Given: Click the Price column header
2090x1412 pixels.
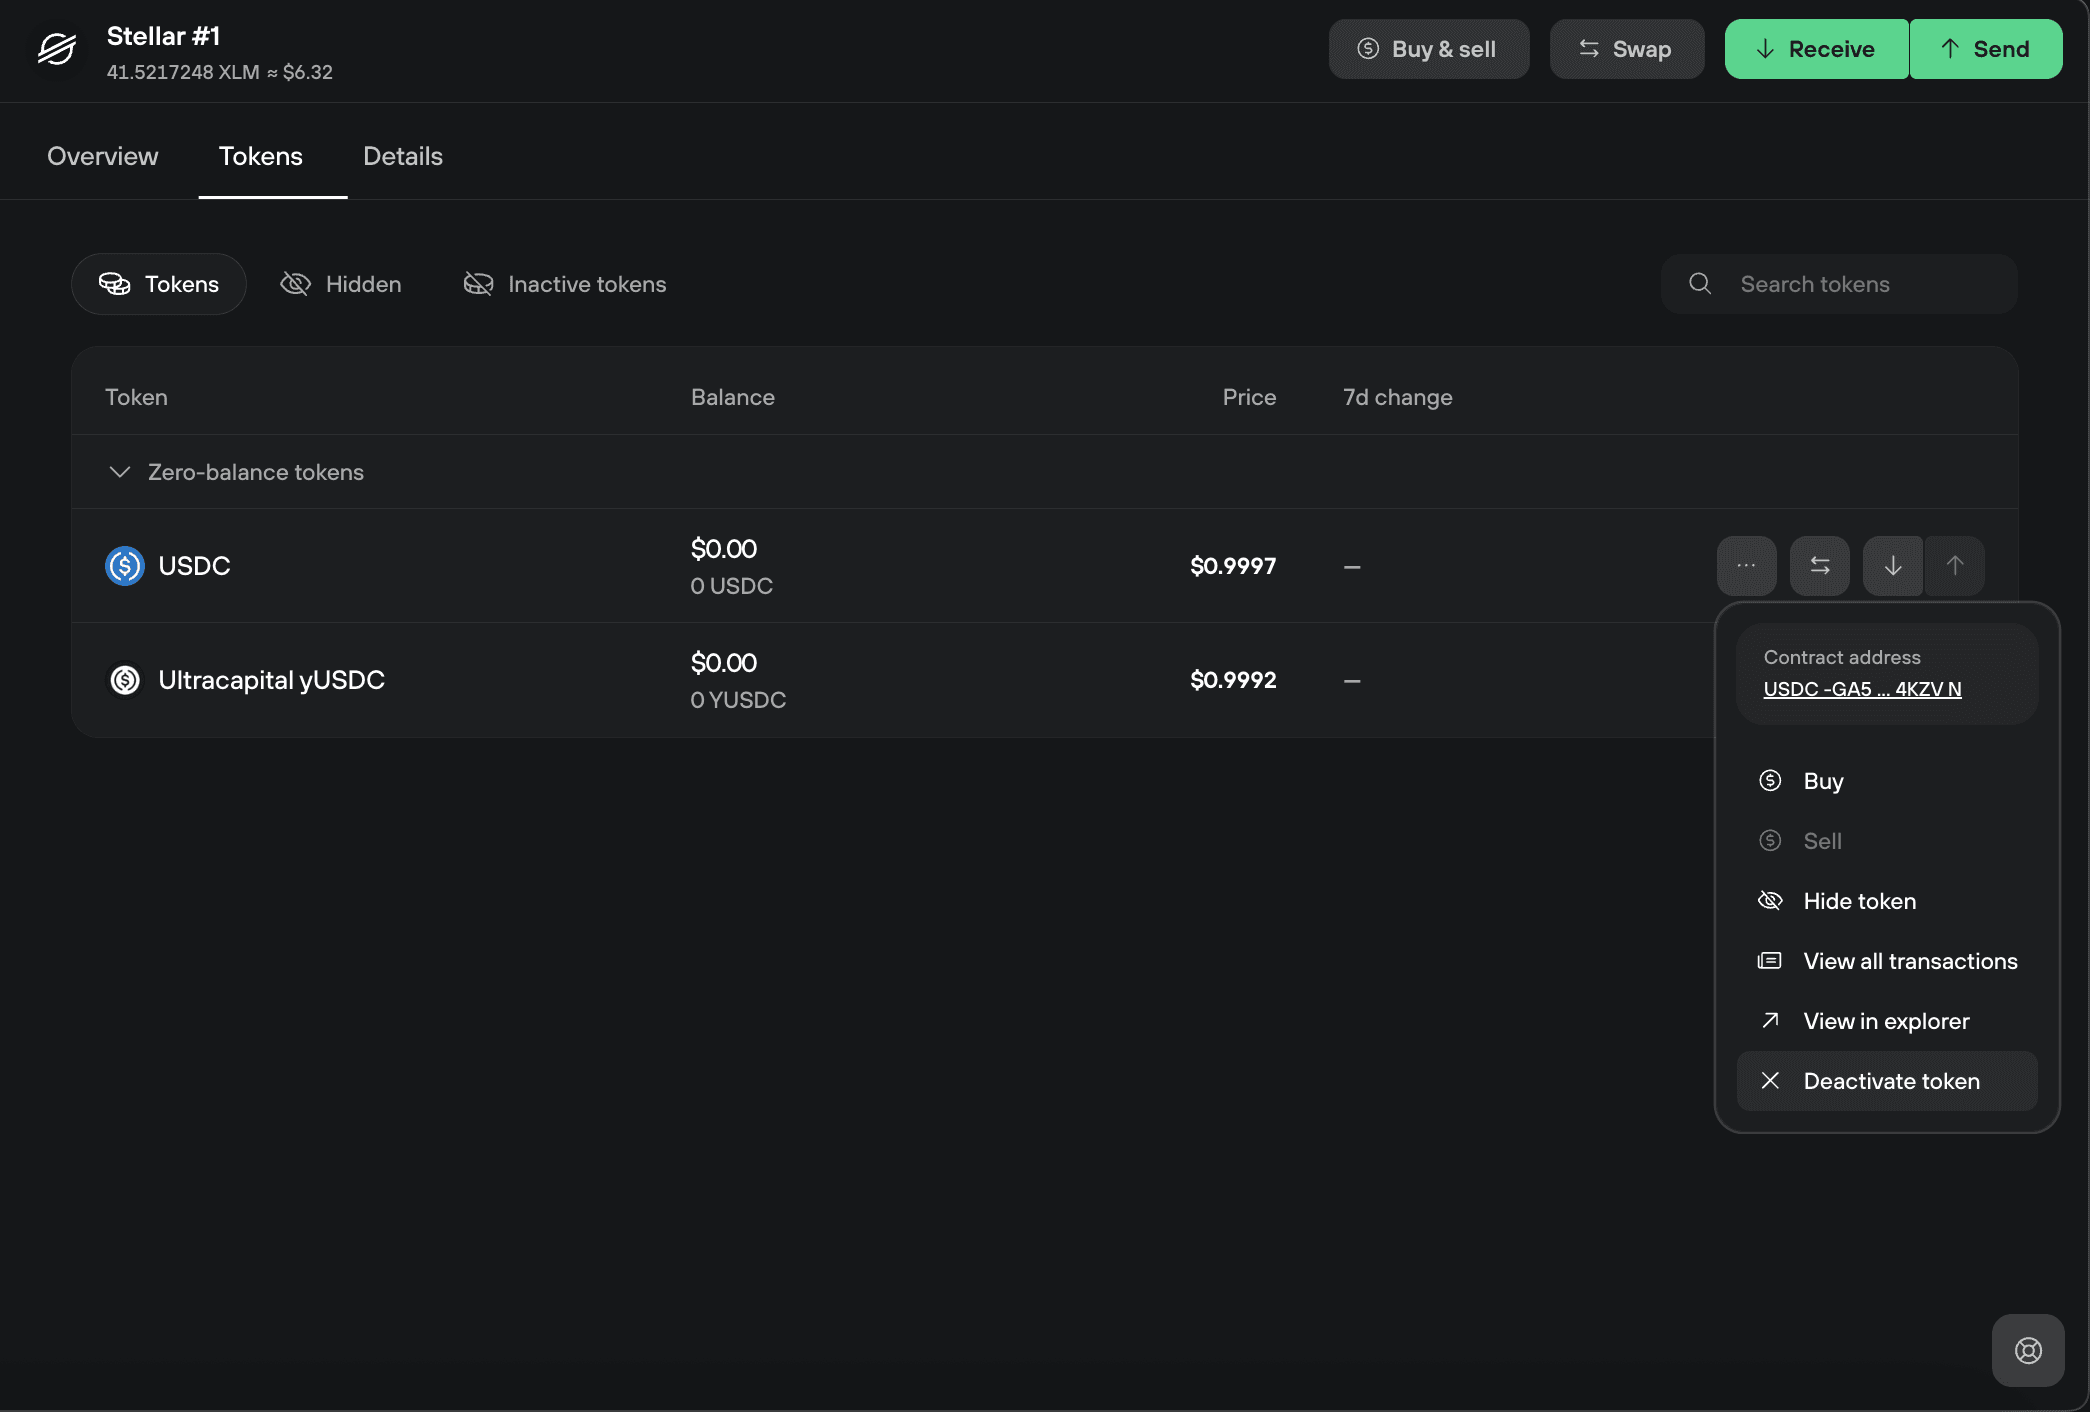Looking at the screenshot, I should [x=1250, y=397].
